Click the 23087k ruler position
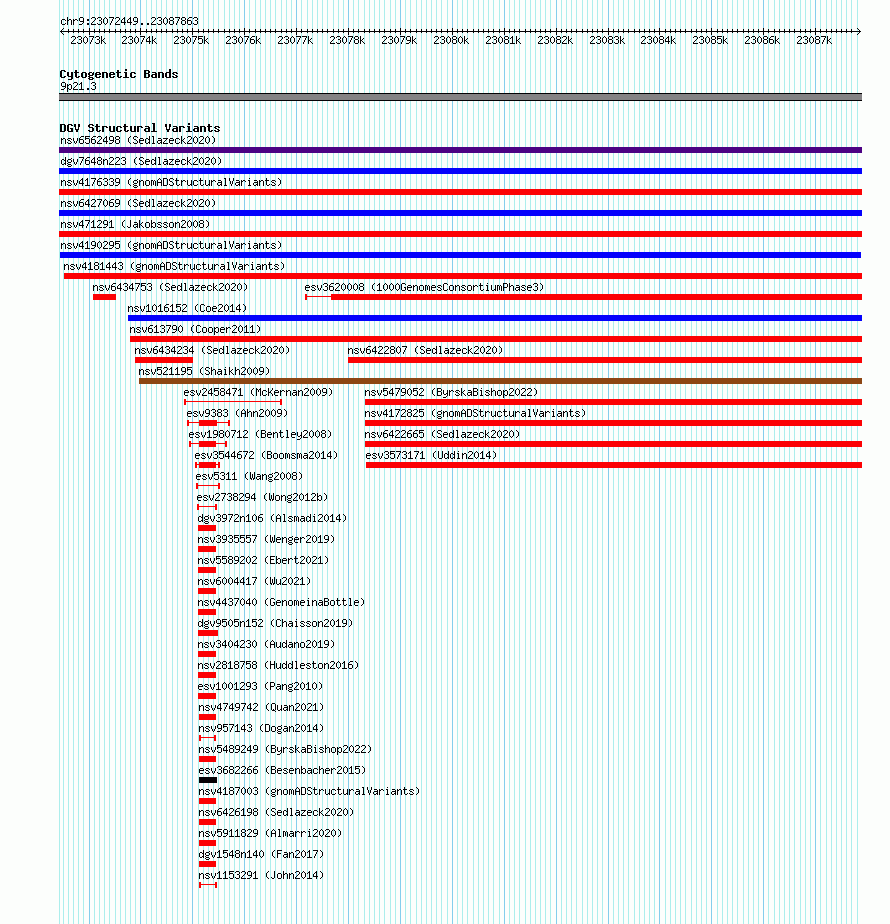 [x=814, y=41]
